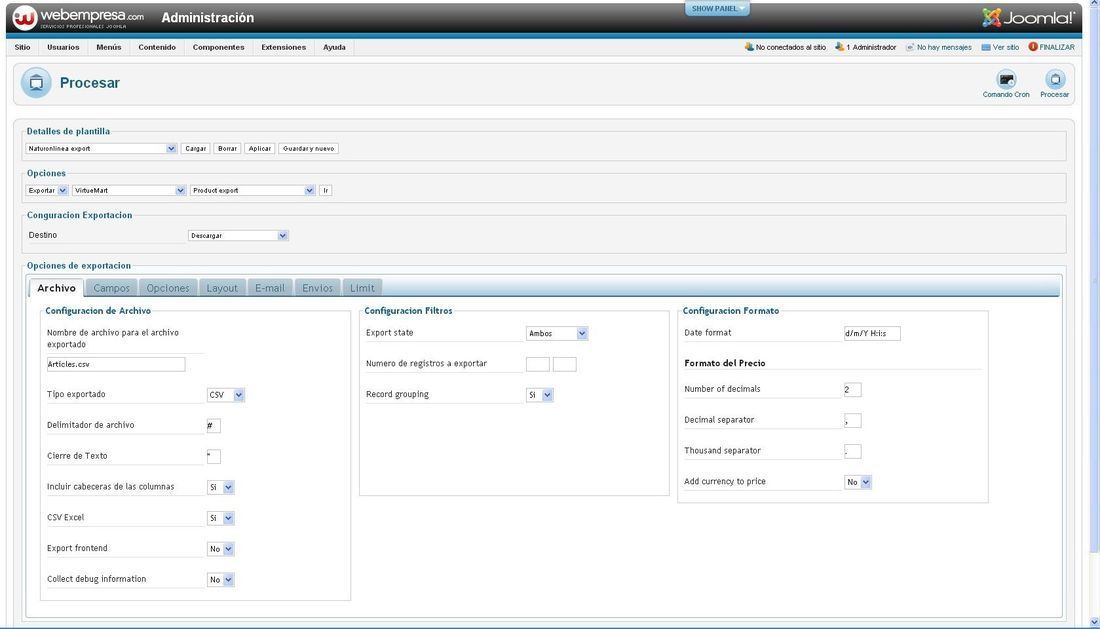
Task: Click the Aplicar button
Action: (260, 149)
